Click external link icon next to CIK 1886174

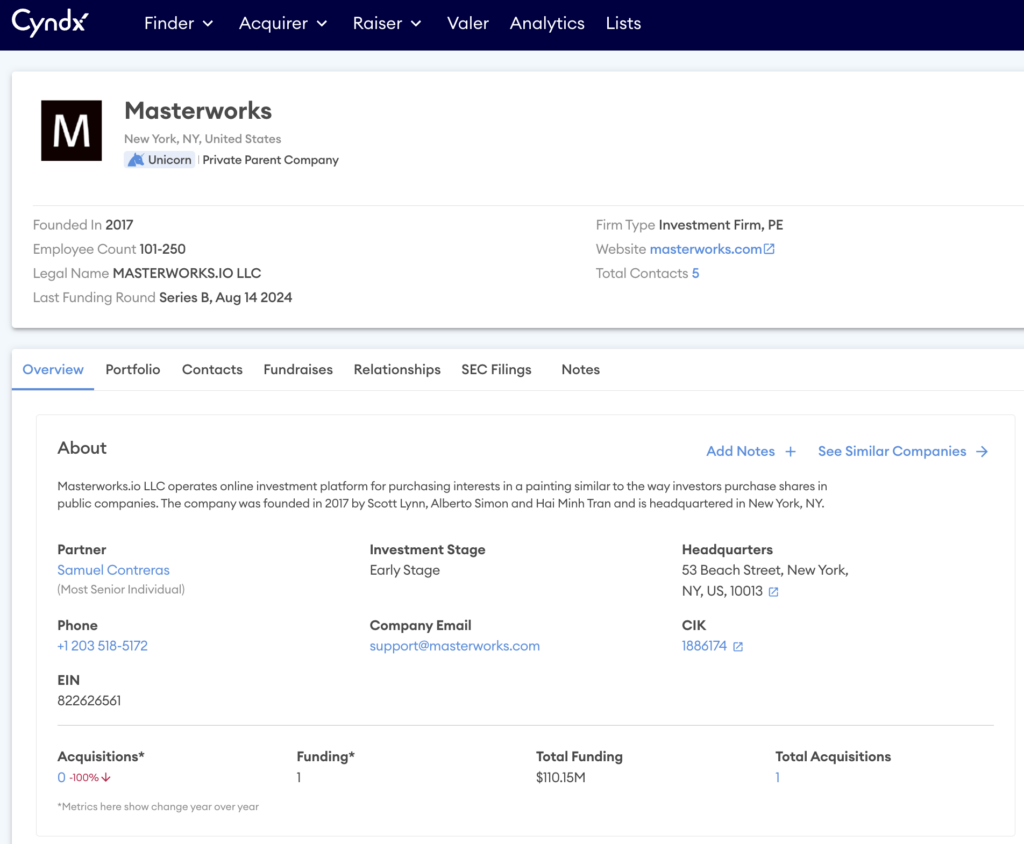(x=738, y=647)
